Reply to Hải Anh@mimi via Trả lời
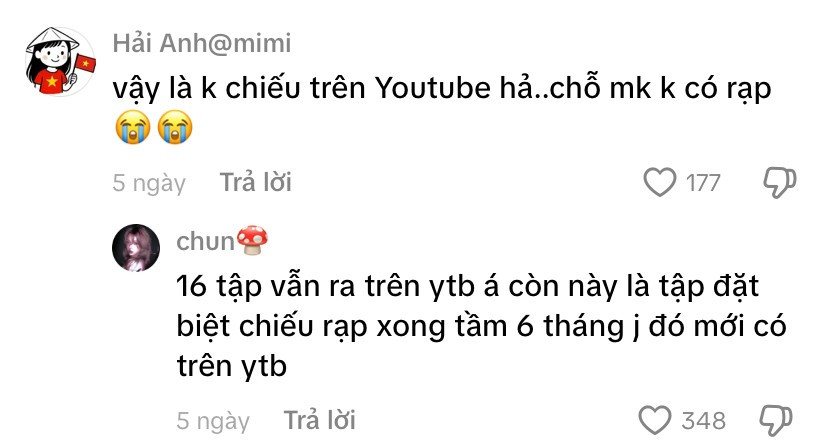828x443 pixels. [x=256, y=183]
